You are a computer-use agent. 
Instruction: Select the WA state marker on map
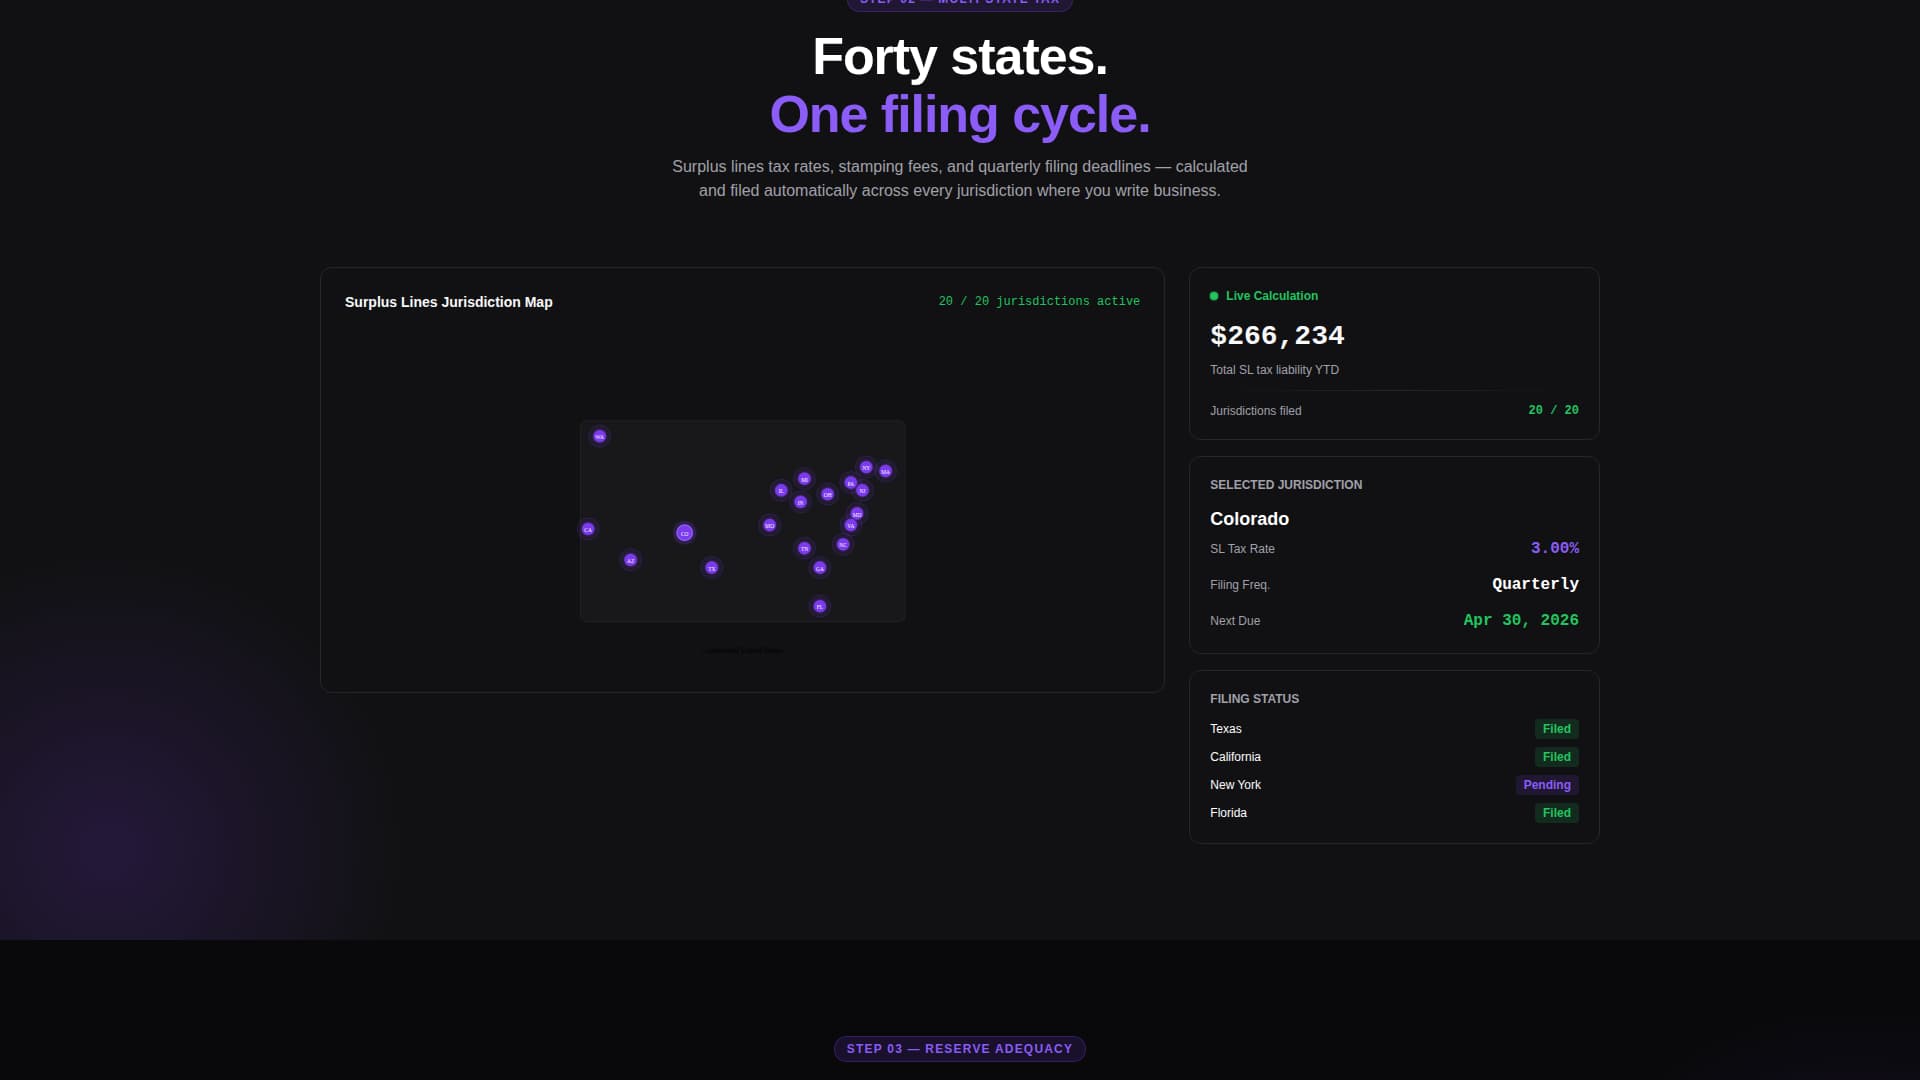pos(599,436)
